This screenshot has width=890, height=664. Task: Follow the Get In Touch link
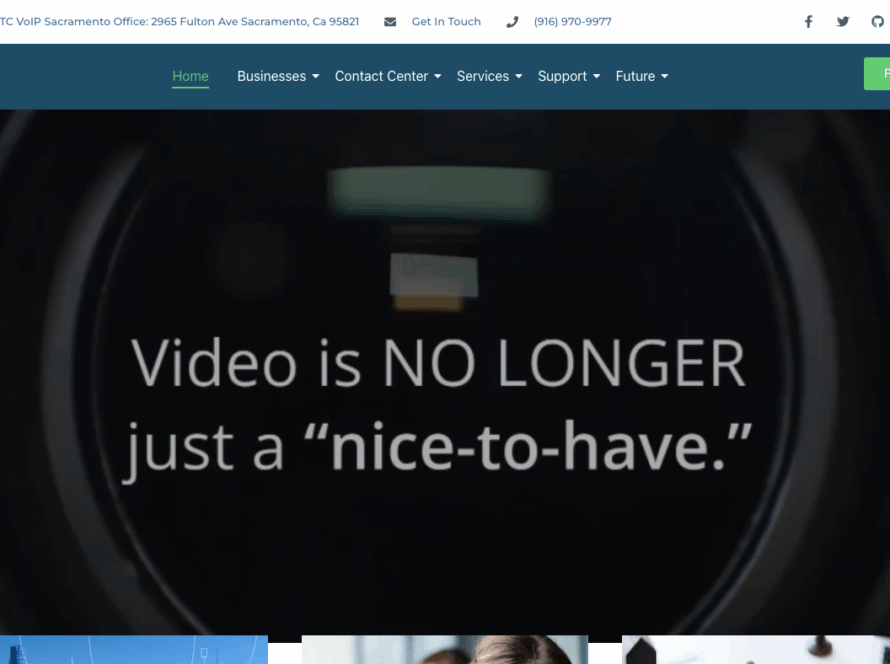click(446, 22)
